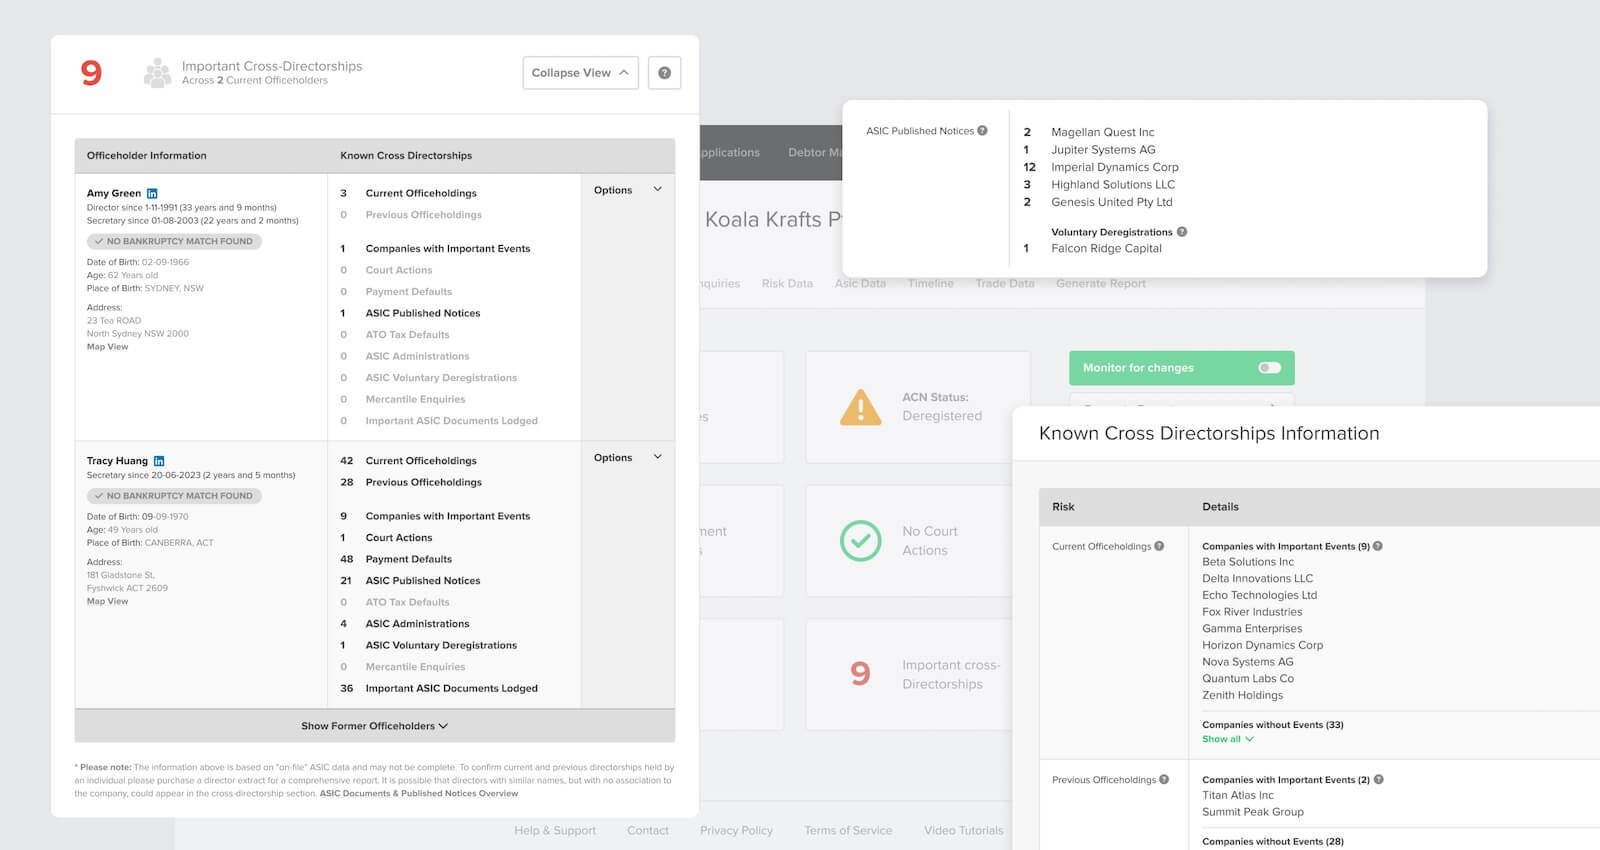Click info icon beside Current Officeholdings risk label
This screenshot has width=1600, height=850.
click(1159, 546)
